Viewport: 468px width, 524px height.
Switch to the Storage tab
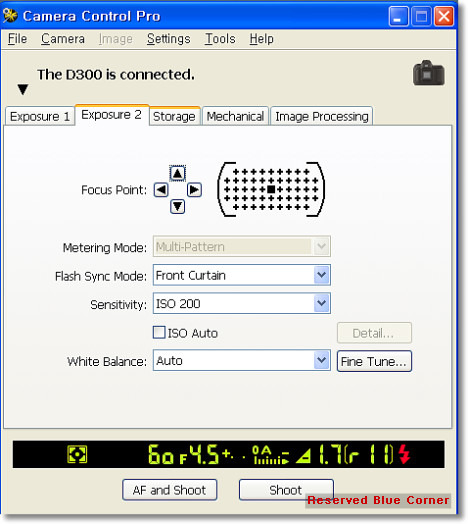click(x=174, y=116)
